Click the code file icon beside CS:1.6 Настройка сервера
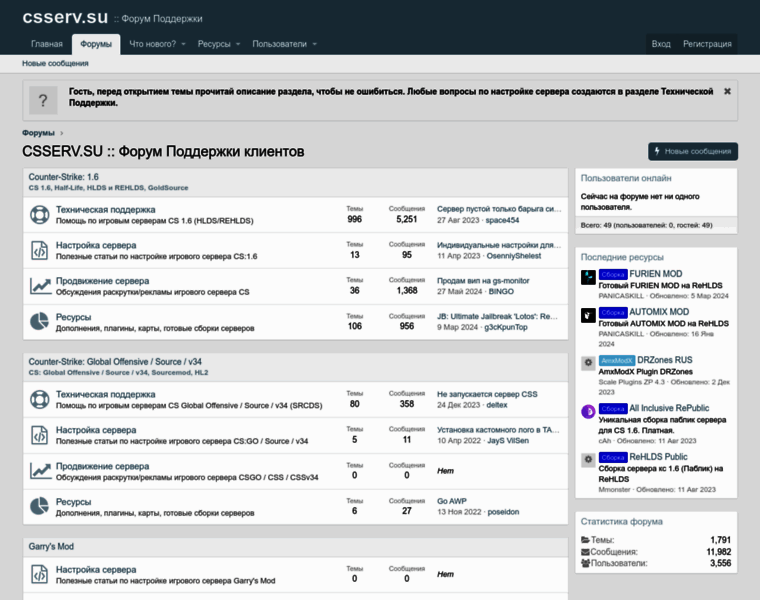760x600 pixels. coord(40,250)
